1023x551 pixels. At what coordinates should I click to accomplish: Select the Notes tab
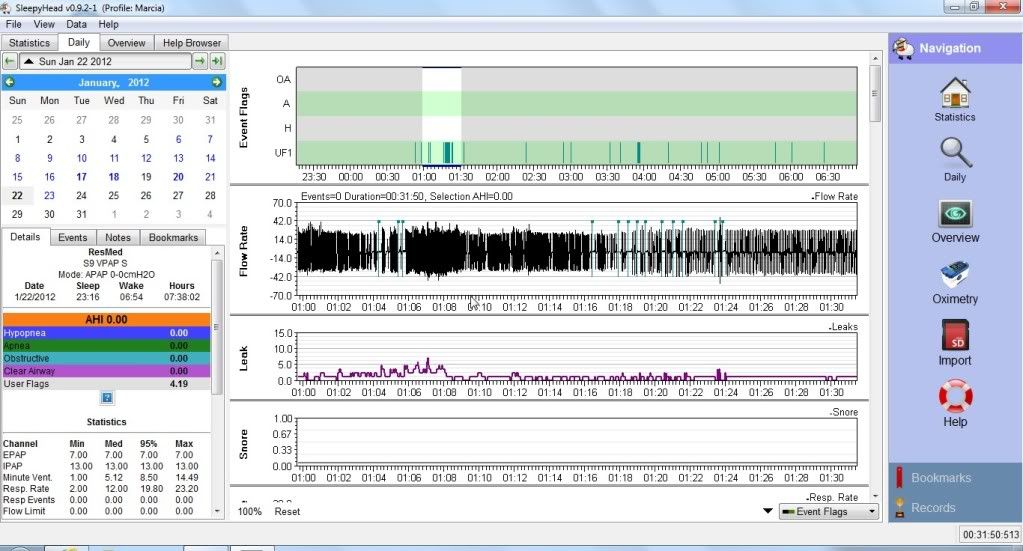(118, 237)
